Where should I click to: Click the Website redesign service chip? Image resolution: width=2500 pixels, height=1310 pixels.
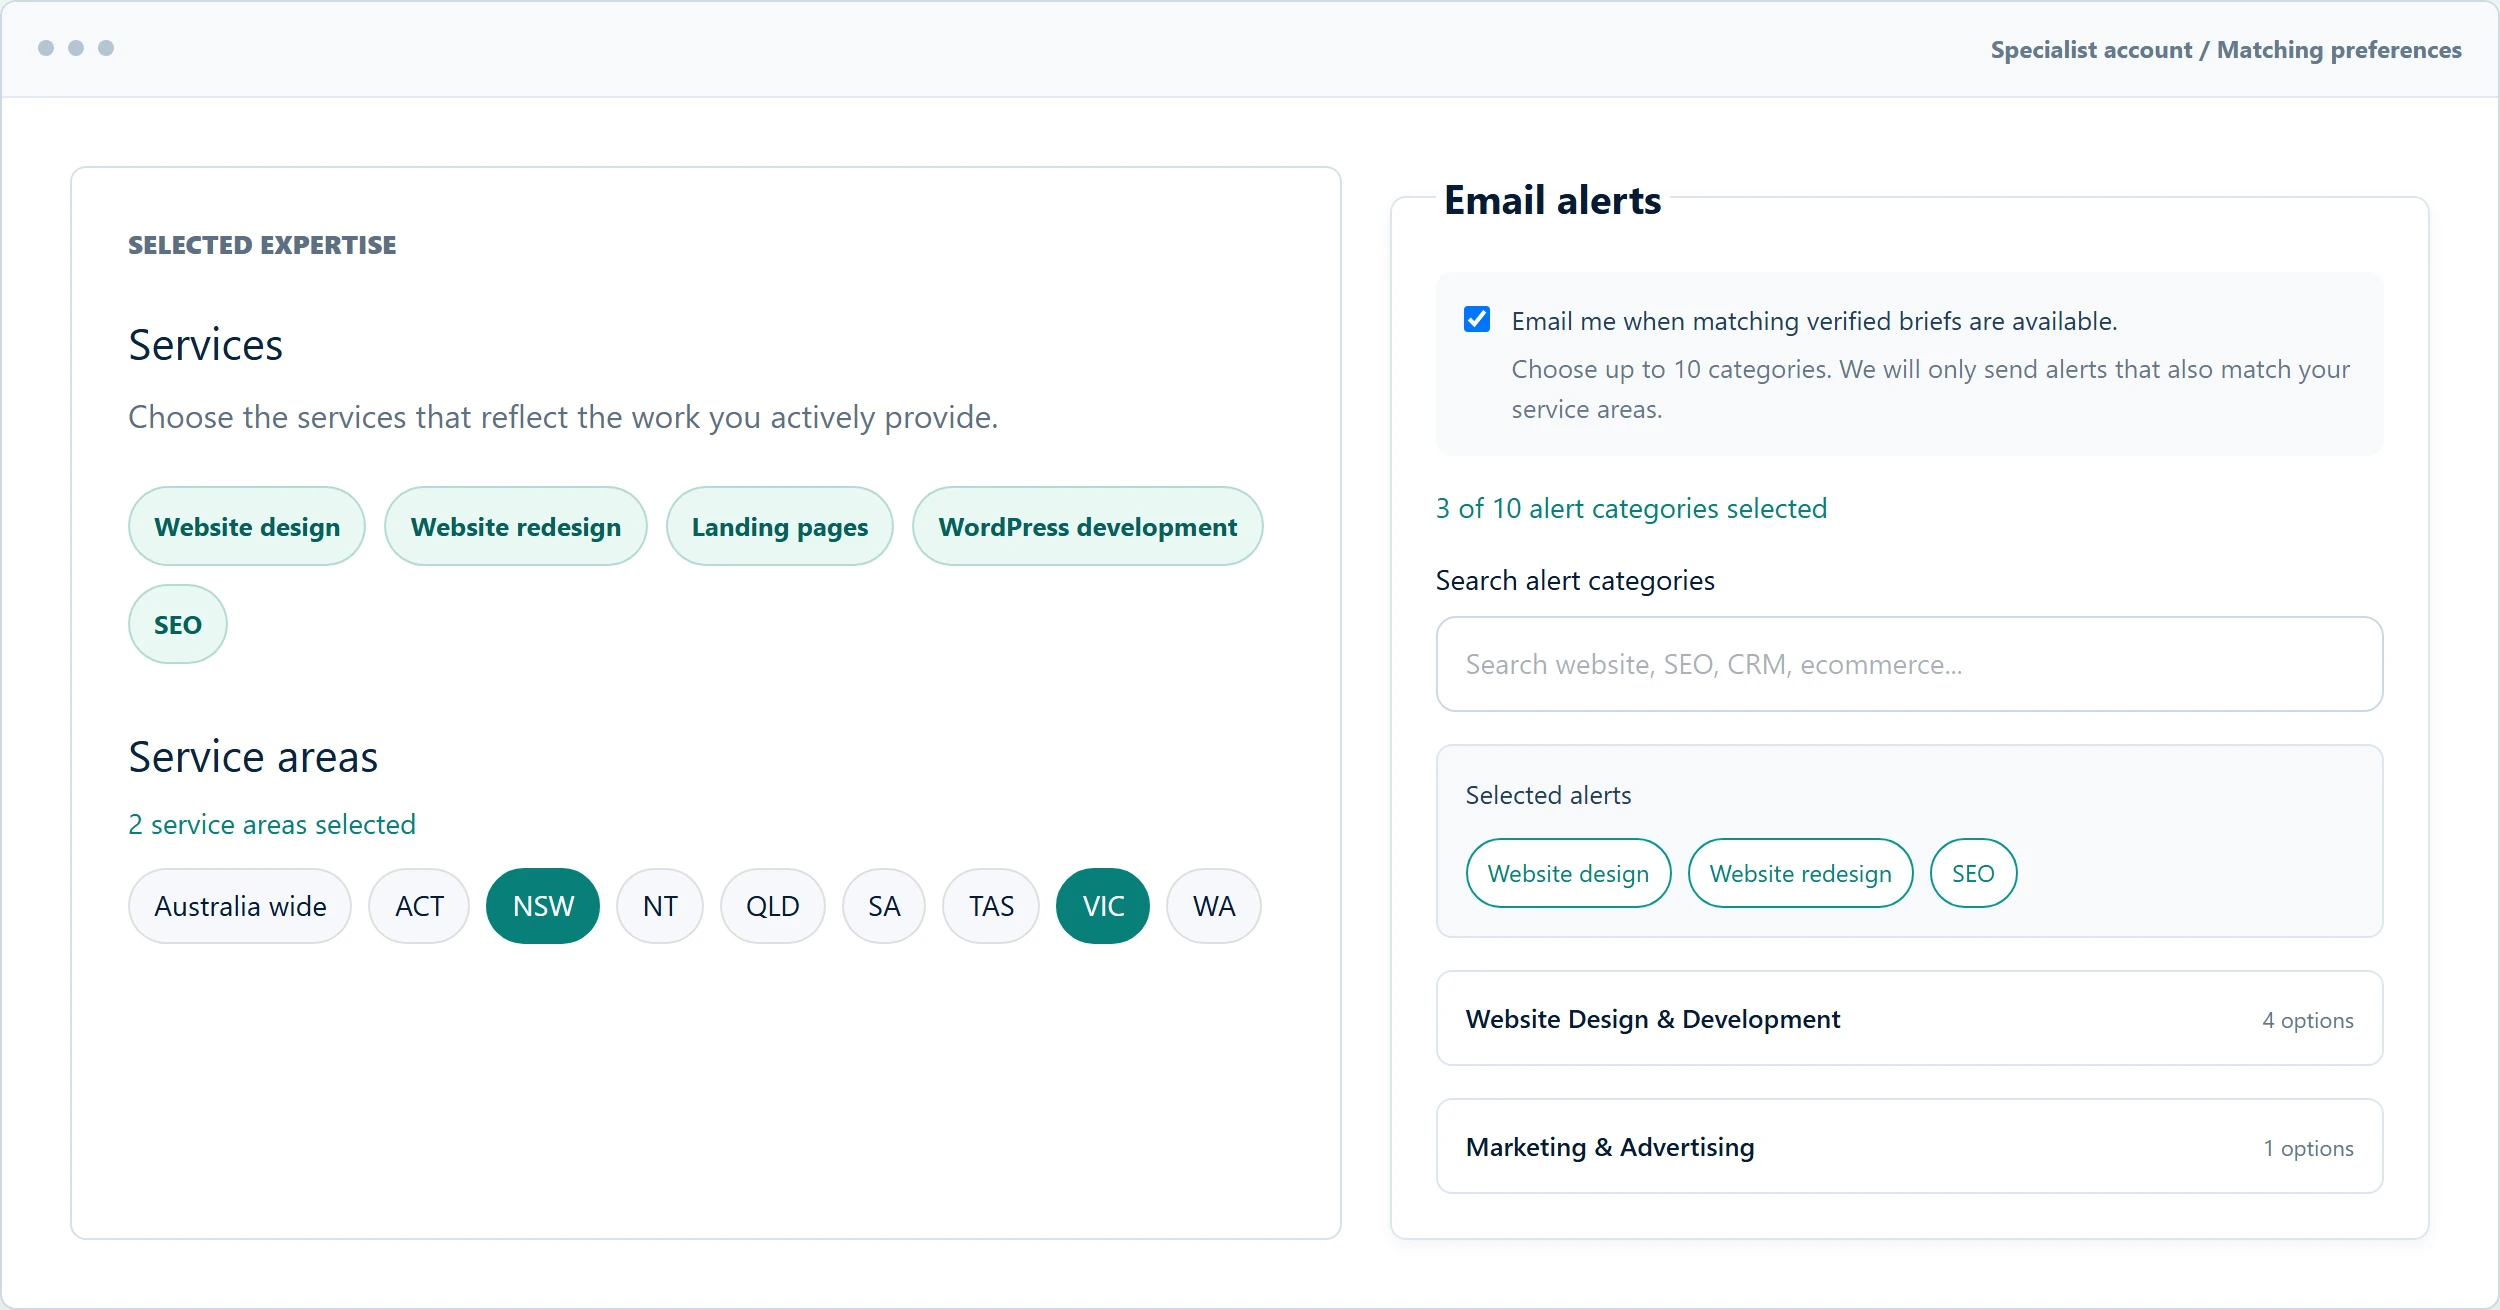pyautogui.click(x=516, y=527)
